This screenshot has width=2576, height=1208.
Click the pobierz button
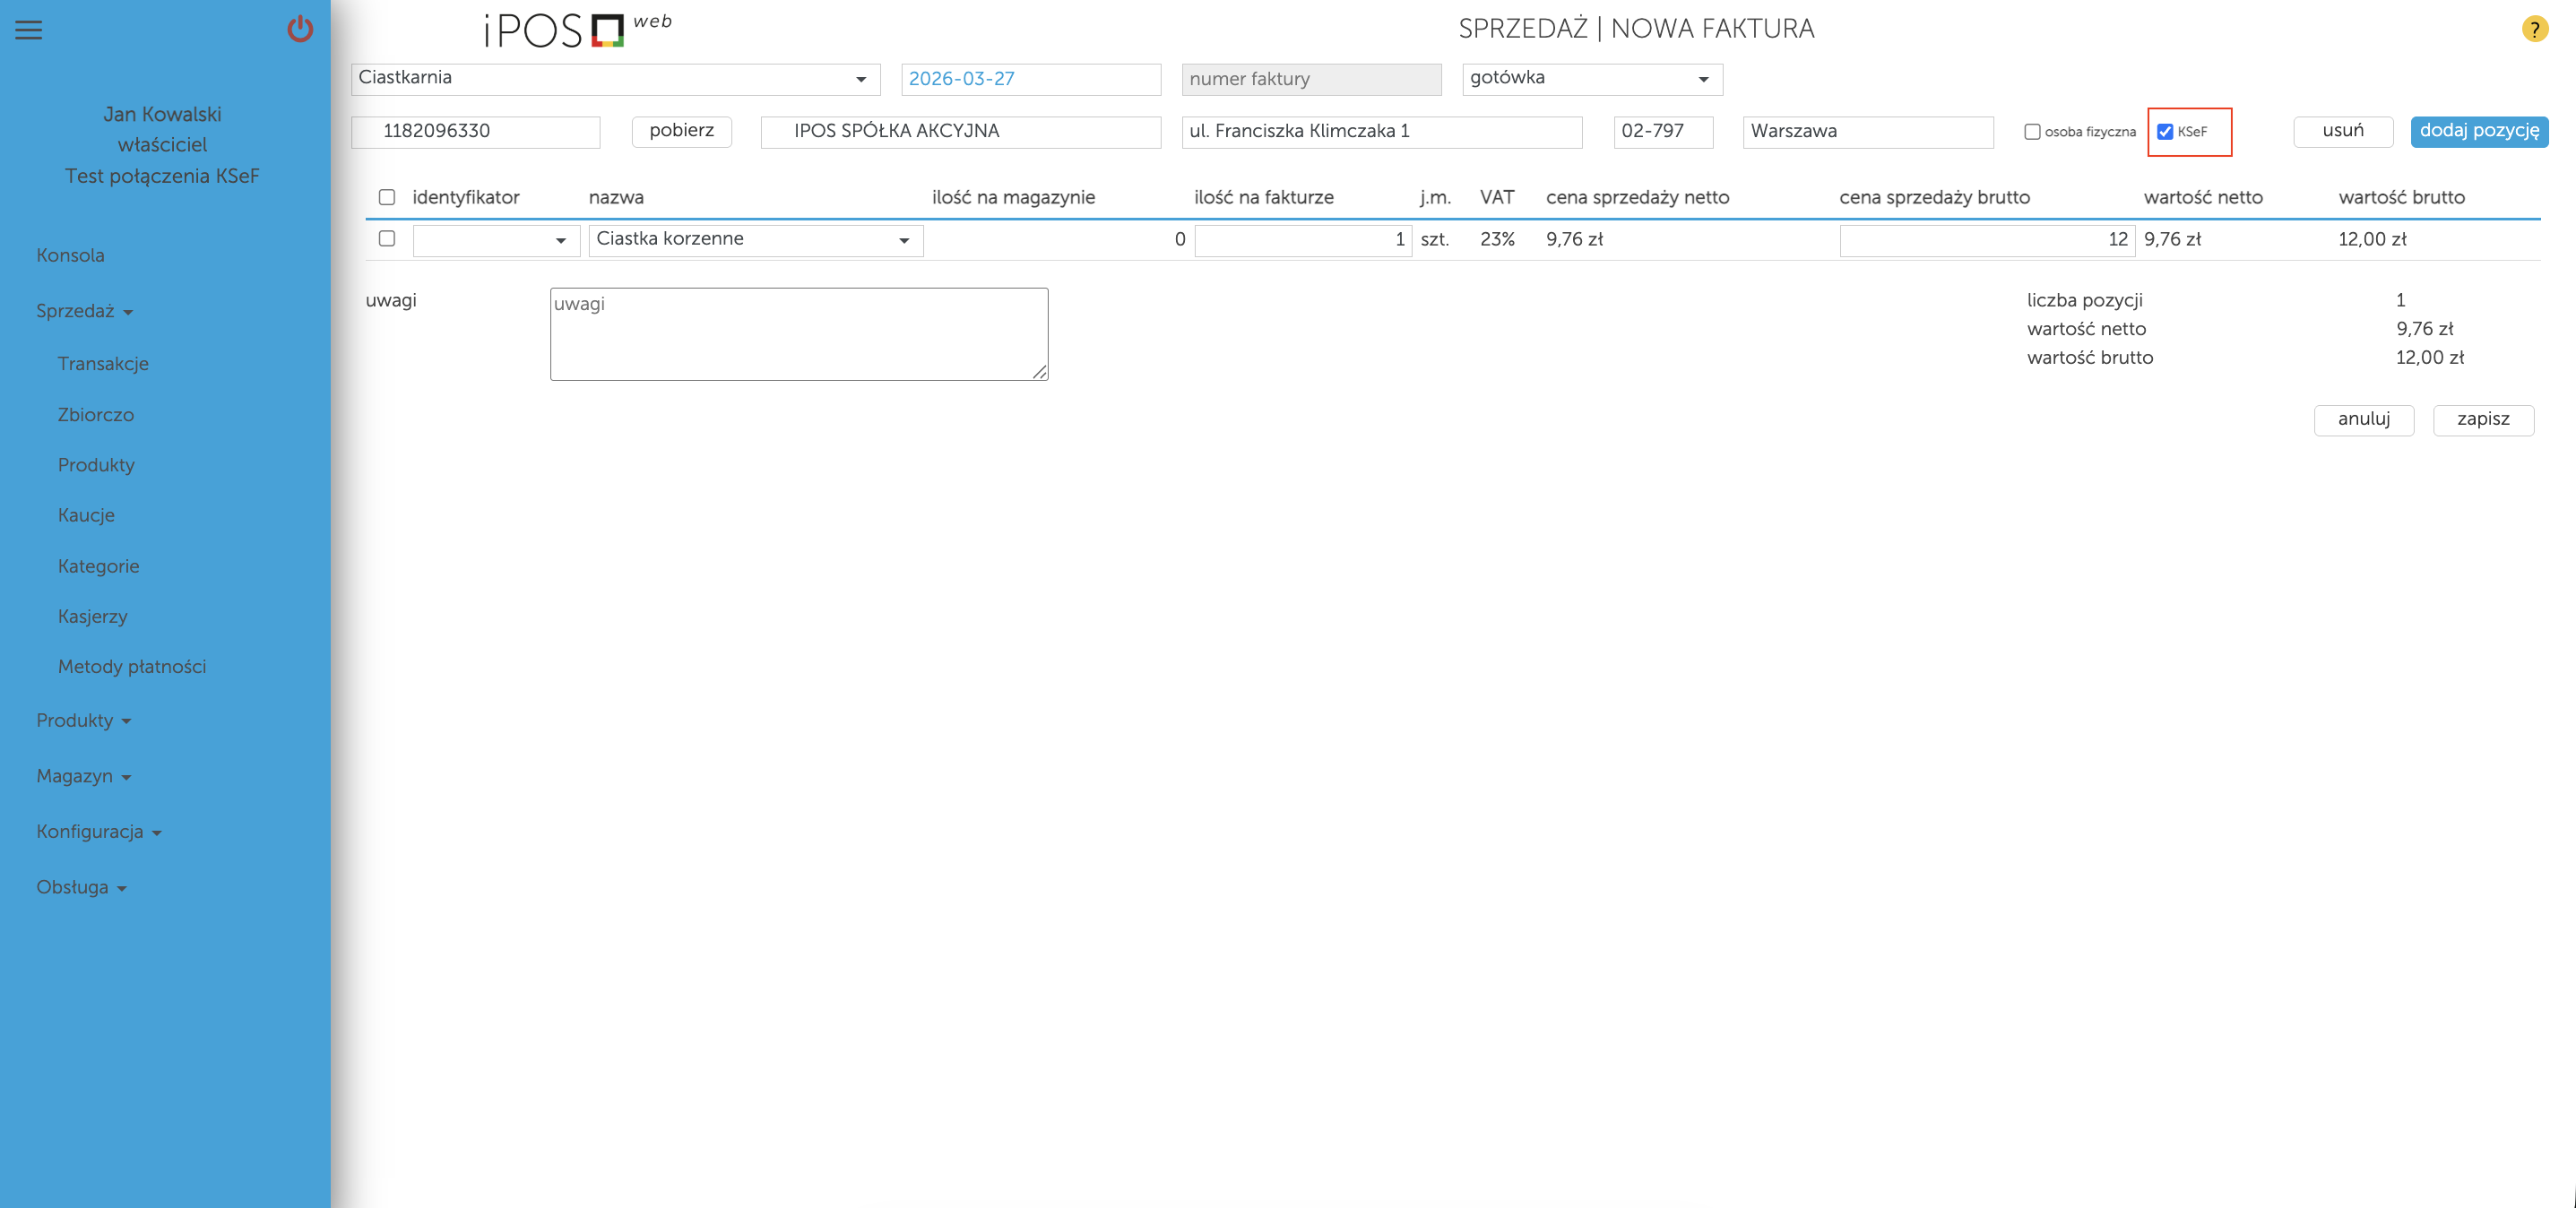click(x=681, y=131)
